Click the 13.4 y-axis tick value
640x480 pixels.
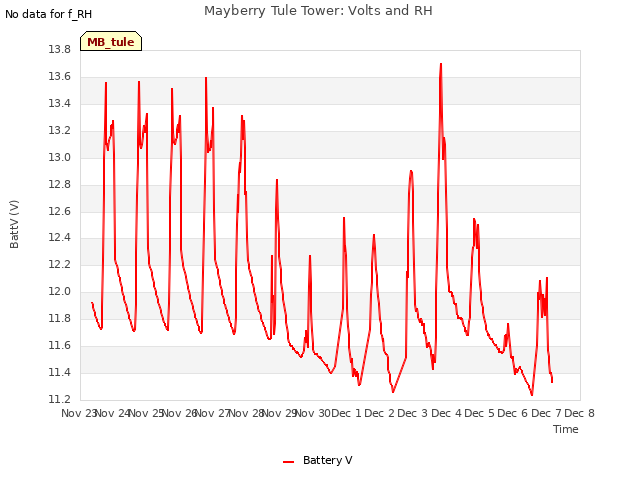click(60, 103)
